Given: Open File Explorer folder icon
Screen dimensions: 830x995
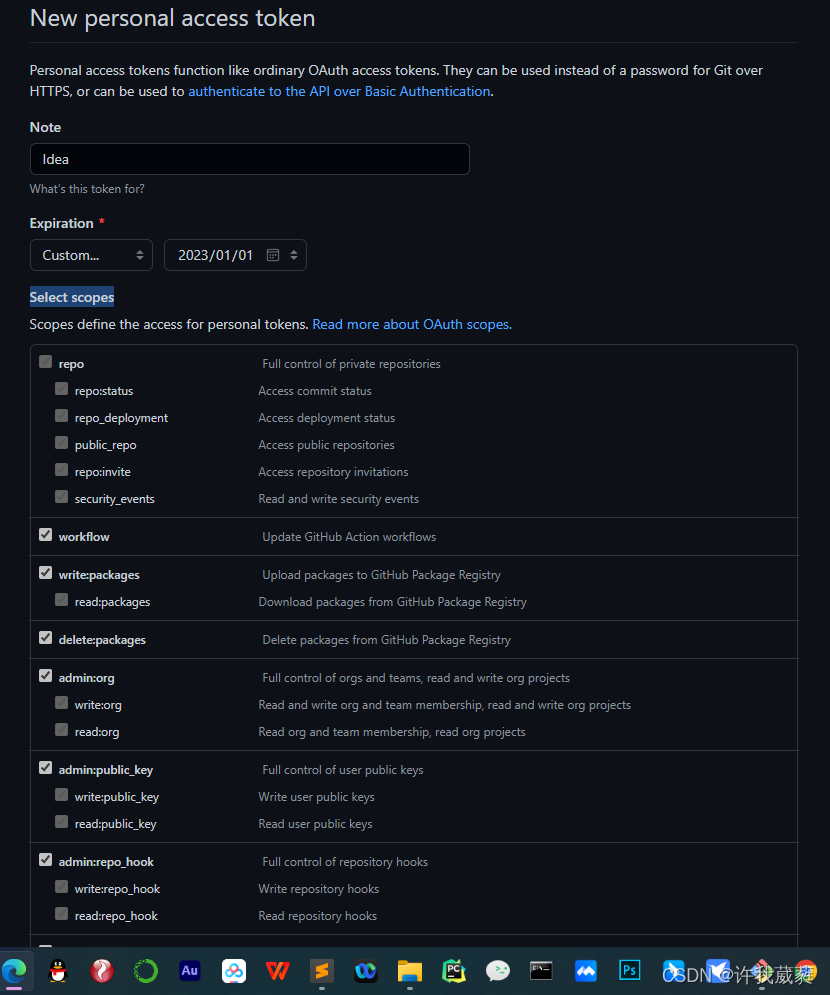Looking at the screenshot, I should (409, 970).
